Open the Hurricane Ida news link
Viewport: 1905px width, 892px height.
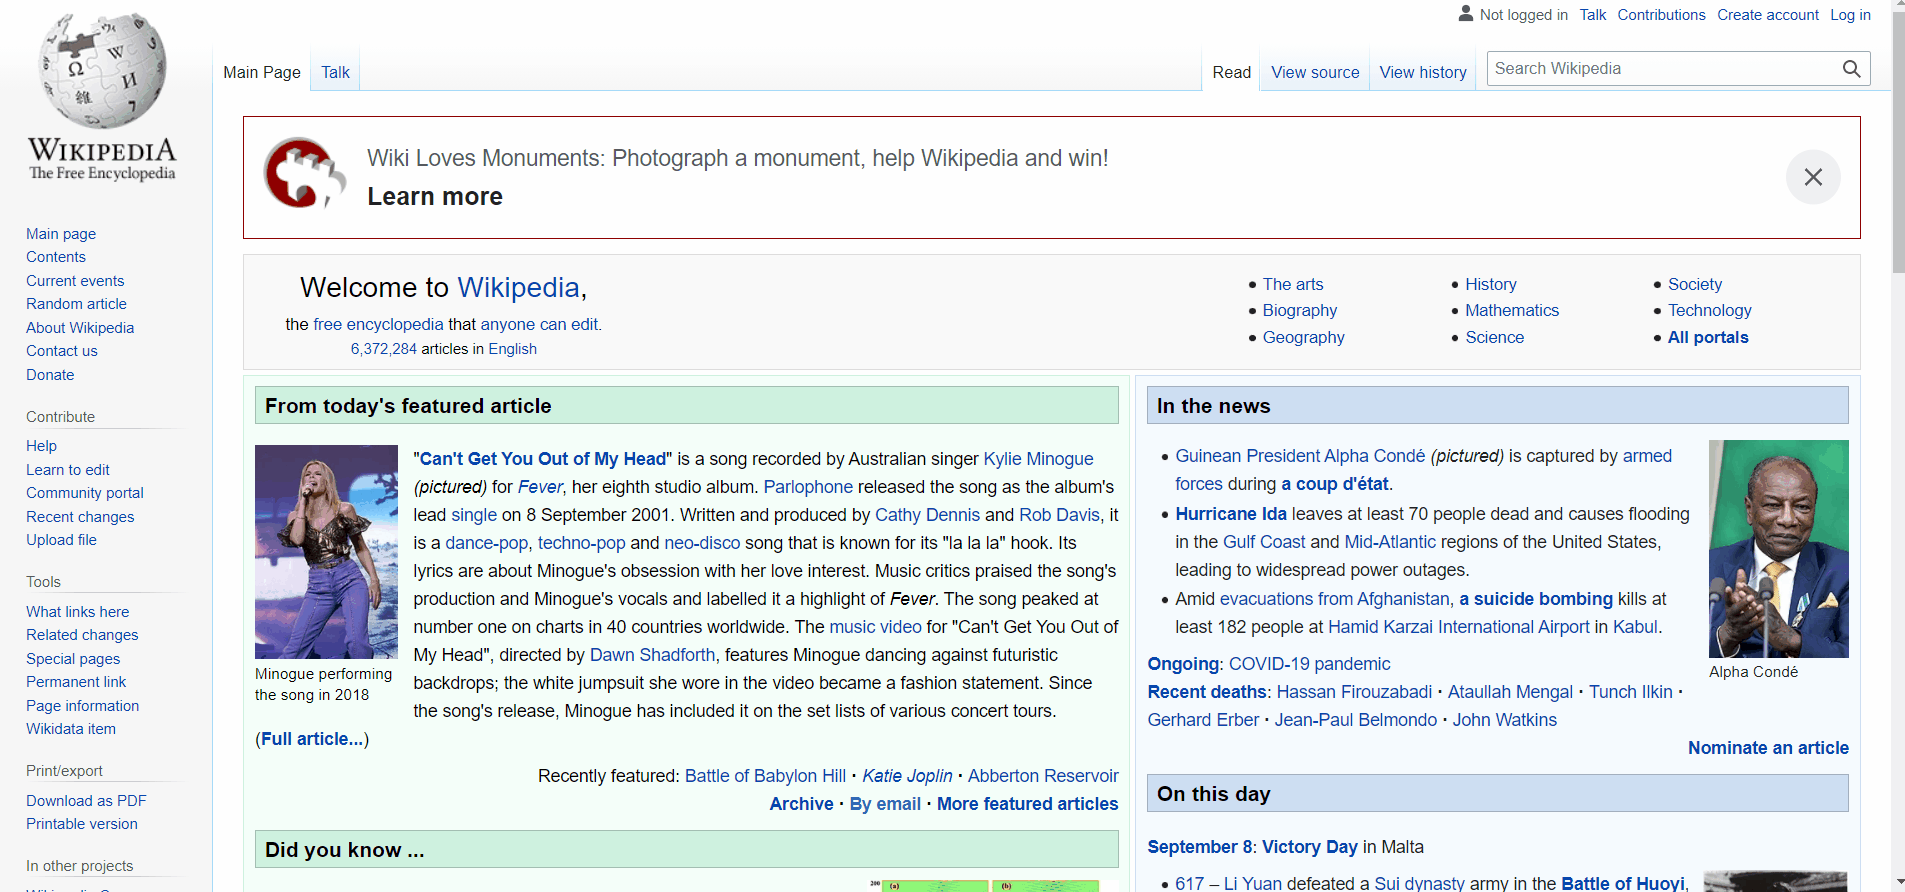click(1231, 514)
